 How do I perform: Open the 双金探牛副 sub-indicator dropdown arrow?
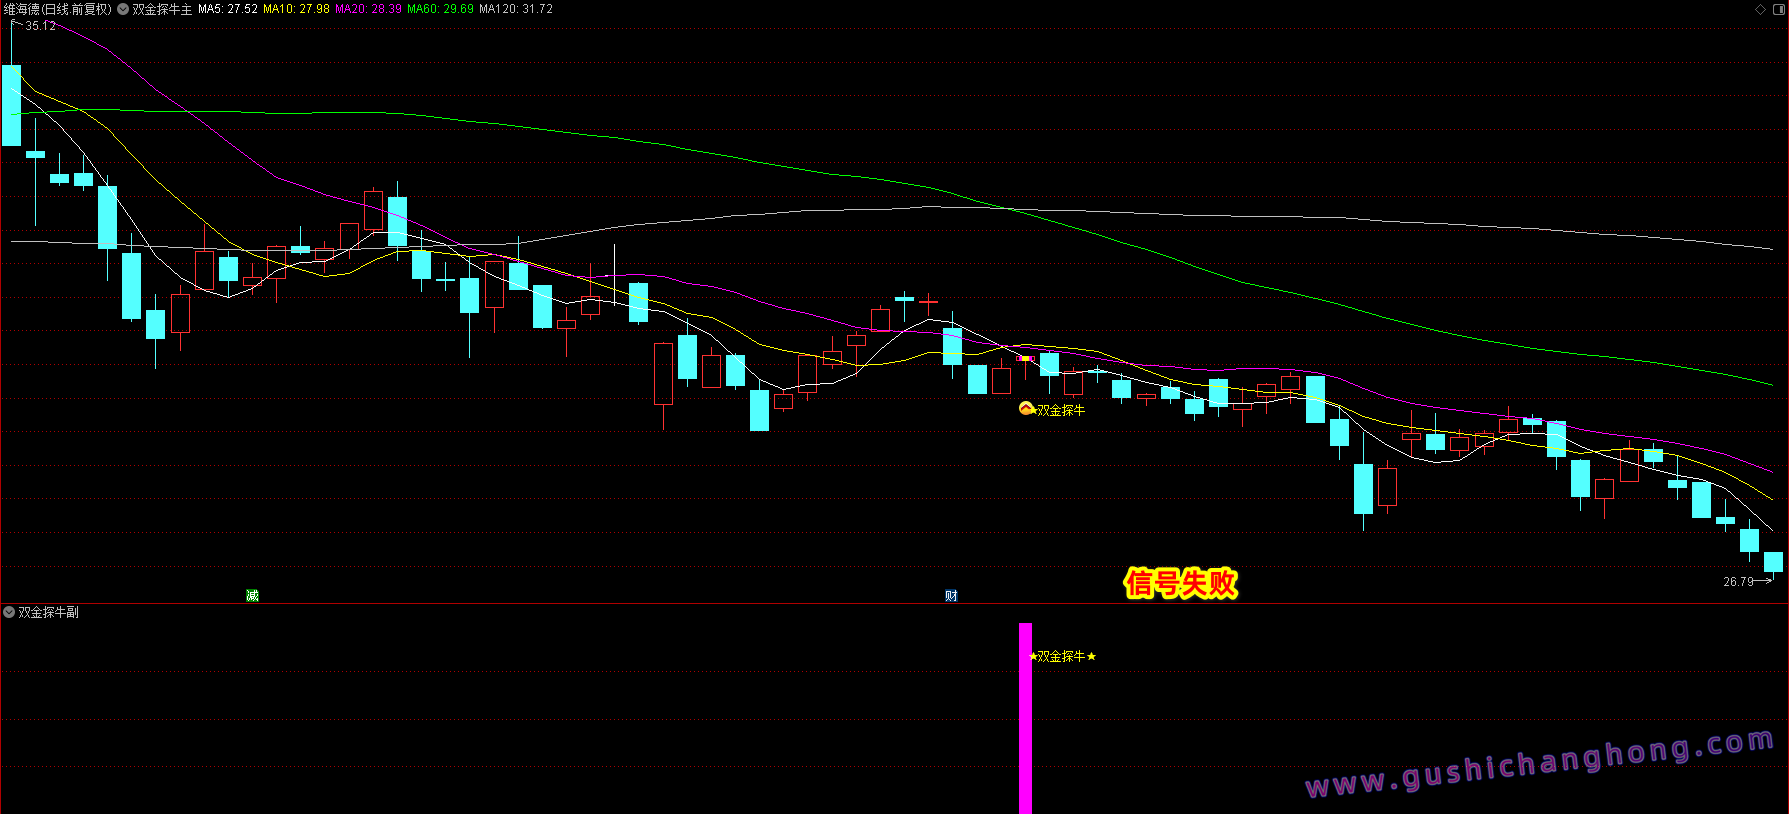(x=9, y=612)
